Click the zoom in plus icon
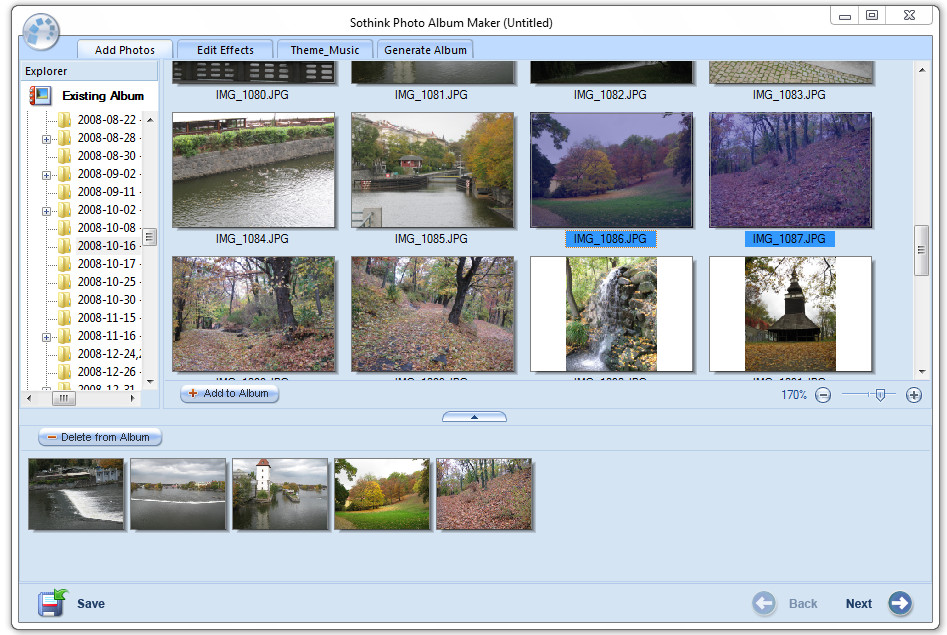 pos(914,395)
